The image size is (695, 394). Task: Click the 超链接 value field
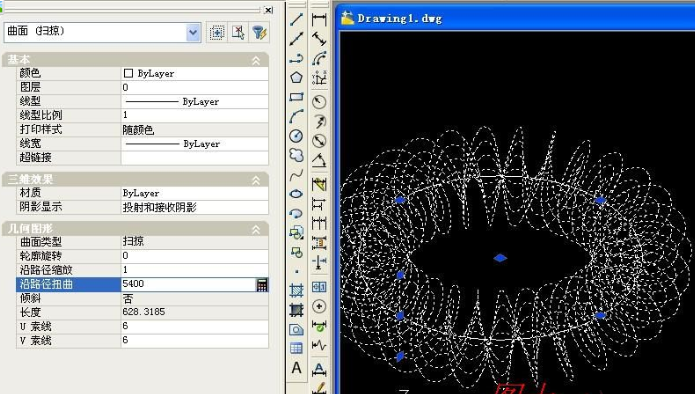pos(195,158)
